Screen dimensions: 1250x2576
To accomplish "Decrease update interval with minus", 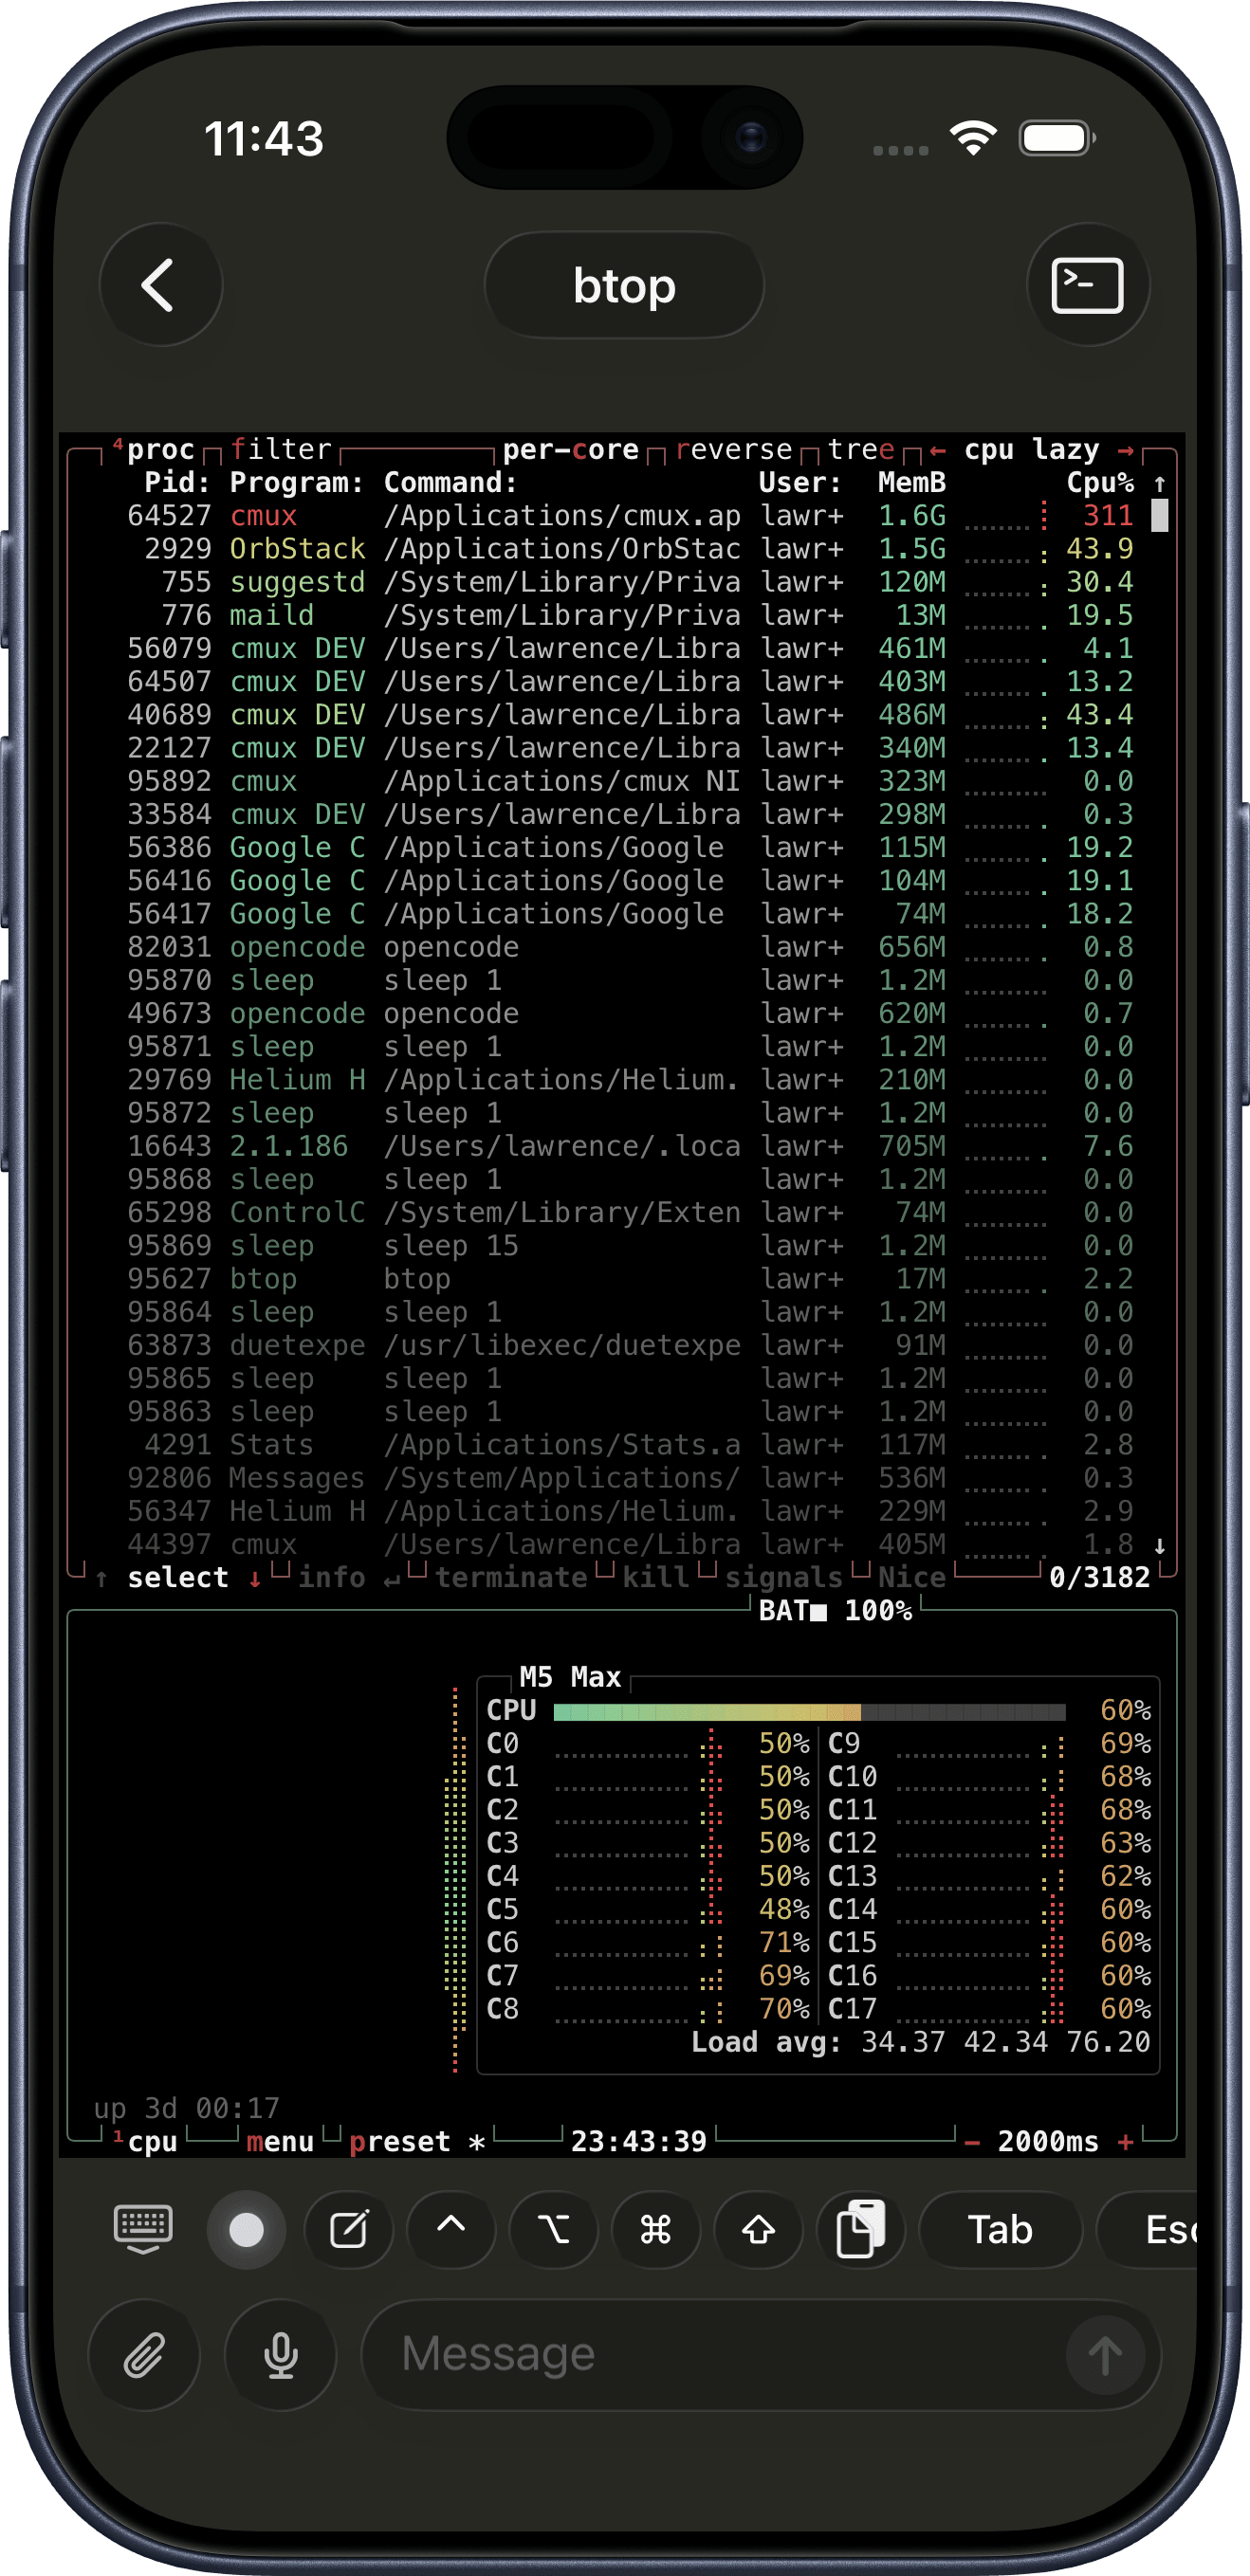I will pos(972,2142).
